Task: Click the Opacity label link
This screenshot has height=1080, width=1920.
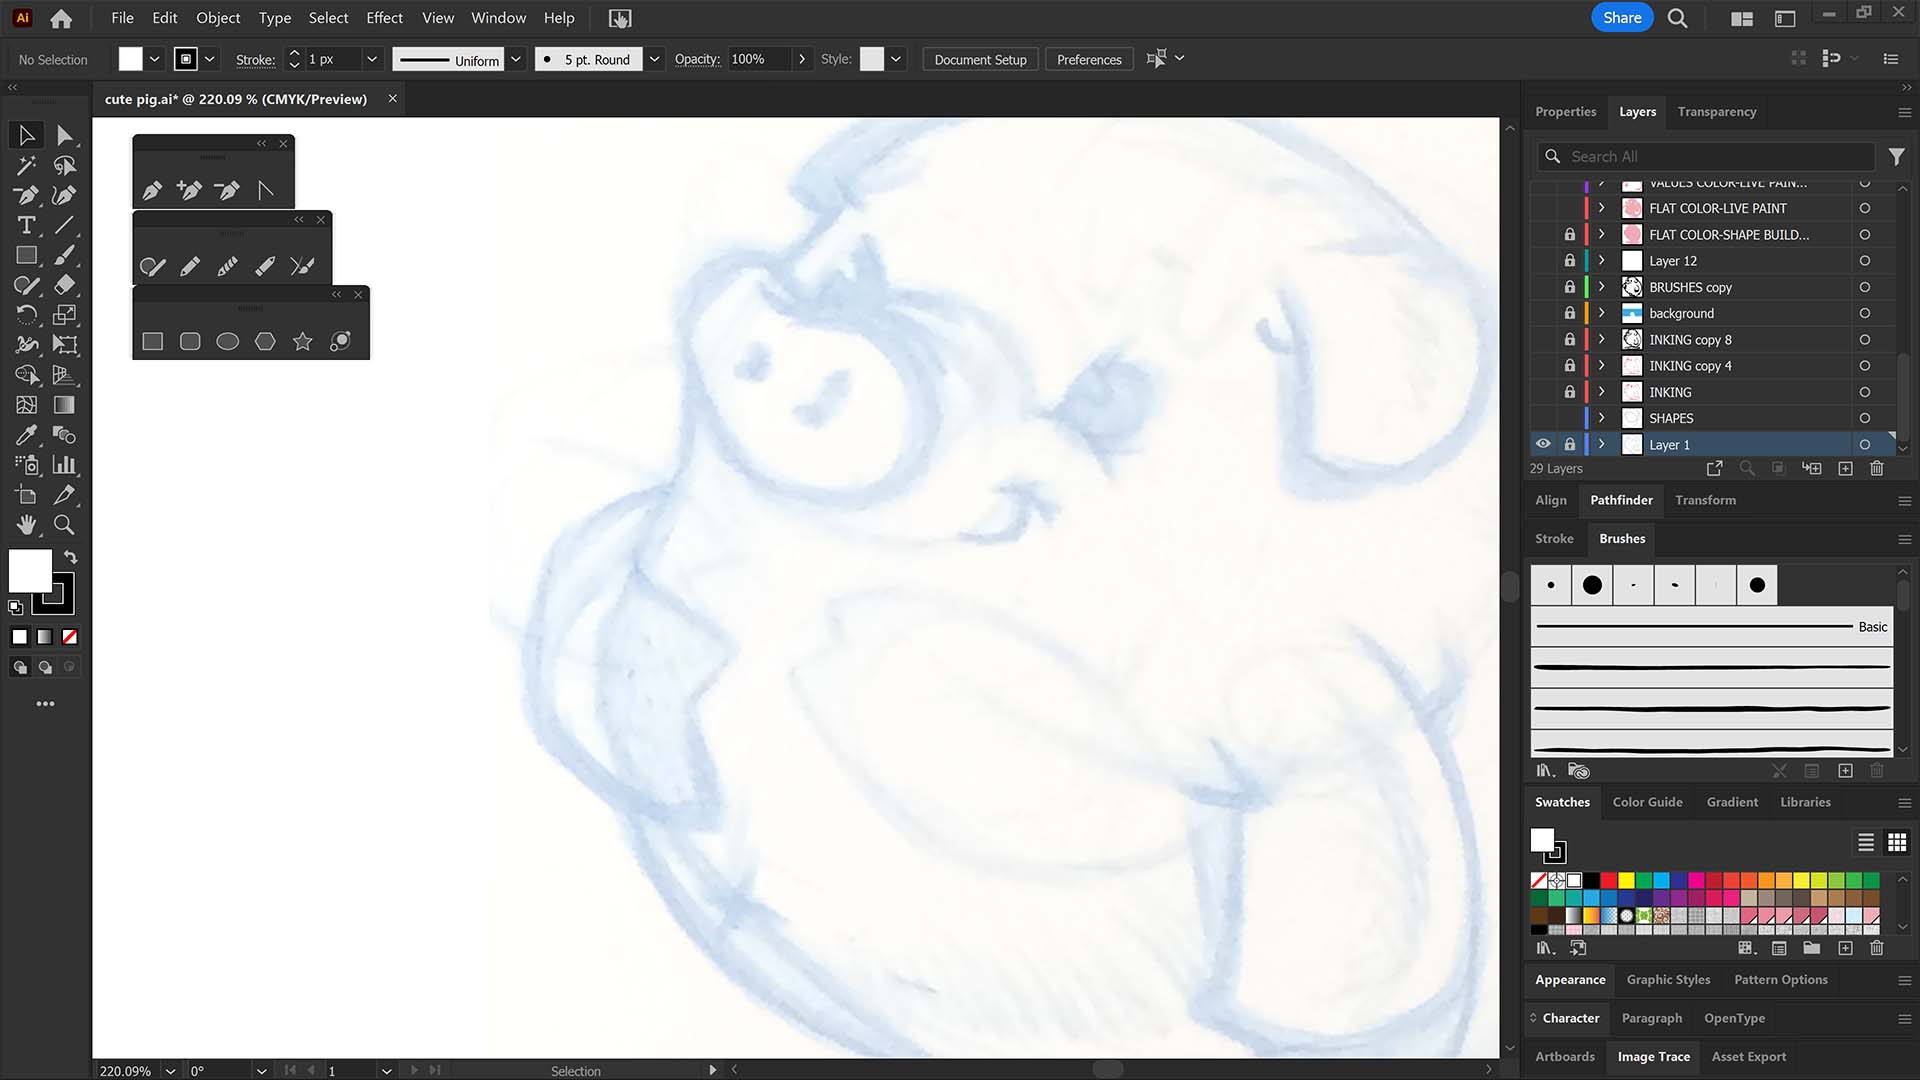Action: tap(697, 59)
